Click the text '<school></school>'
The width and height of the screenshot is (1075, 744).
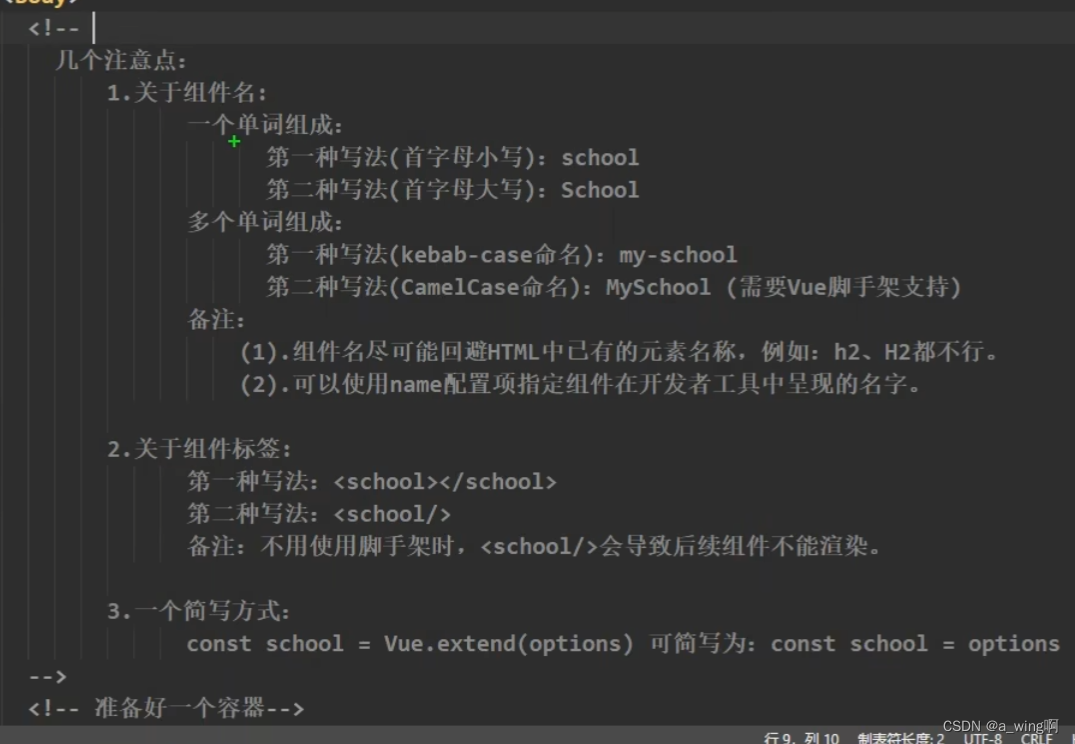pos(445,481)
